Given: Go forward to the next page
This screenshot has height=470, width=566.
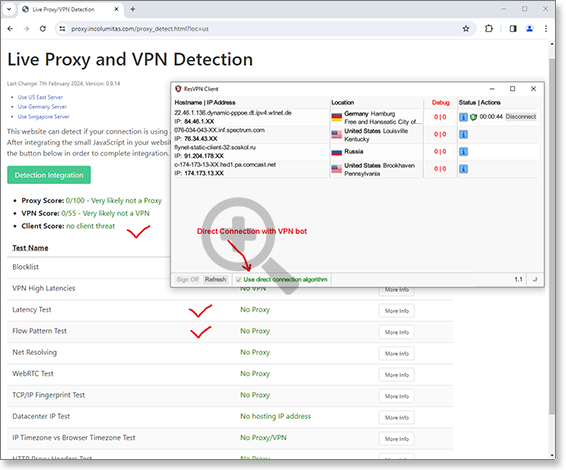Looking at the screenshot, I should click(26, 29).
